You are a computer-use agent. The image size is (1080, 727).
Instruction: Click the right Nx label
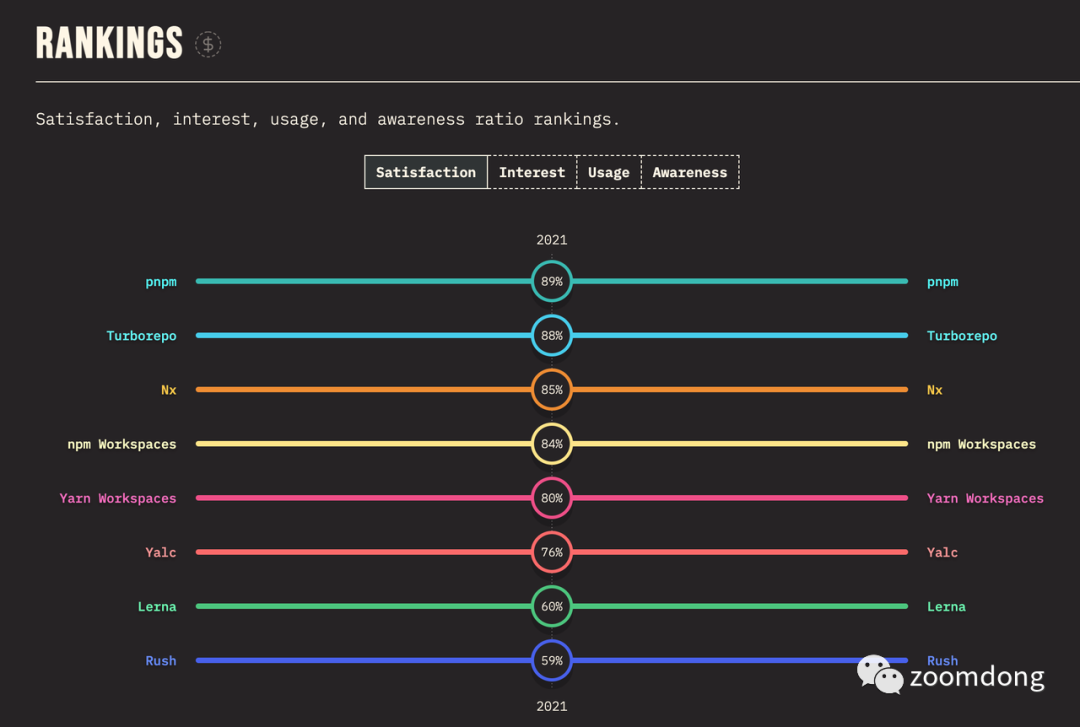tap(935, 390)
